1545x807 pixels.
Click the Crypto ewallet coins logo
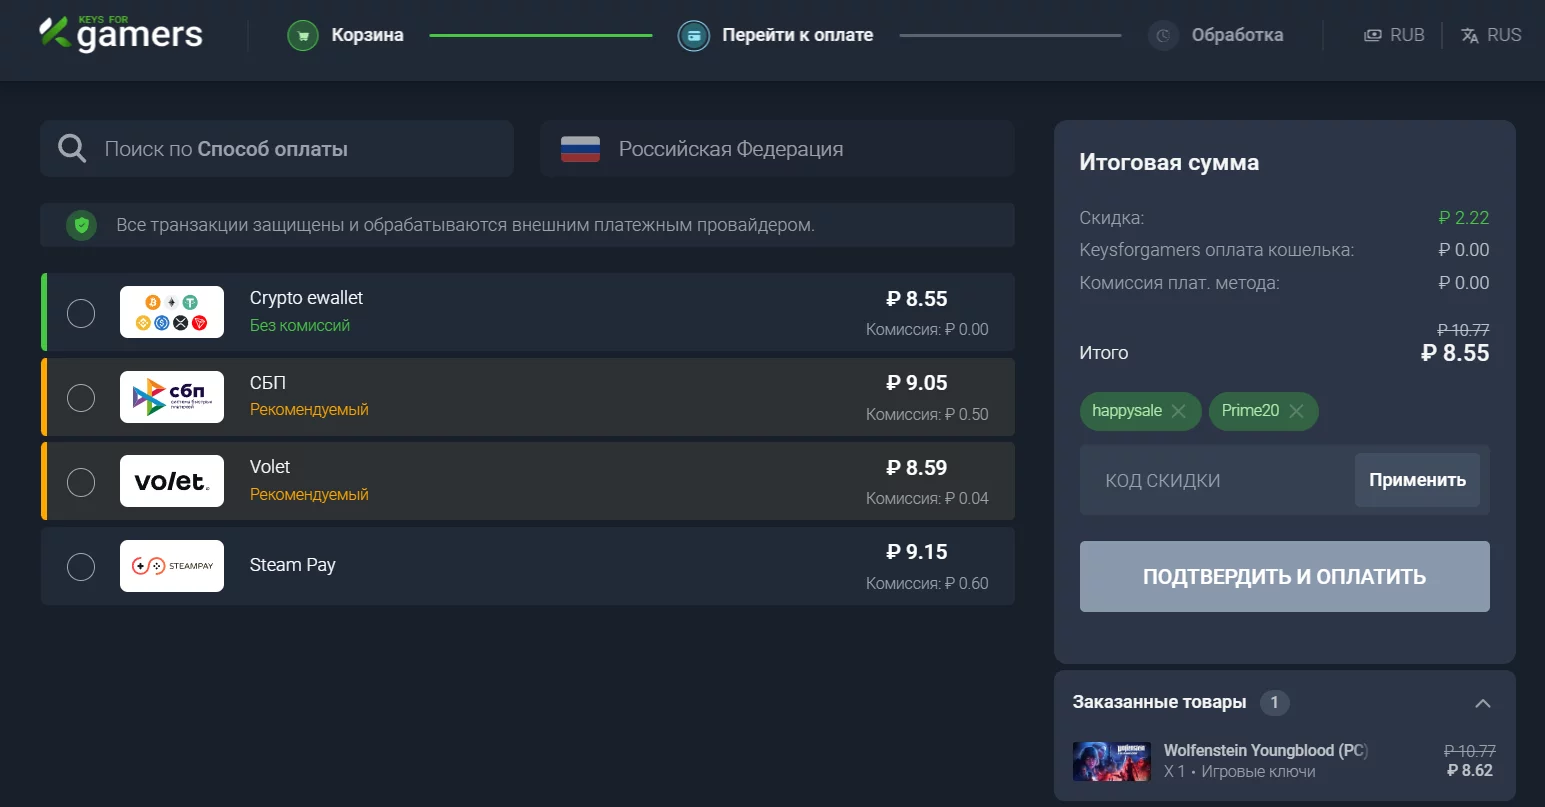(x=172, y=312)
